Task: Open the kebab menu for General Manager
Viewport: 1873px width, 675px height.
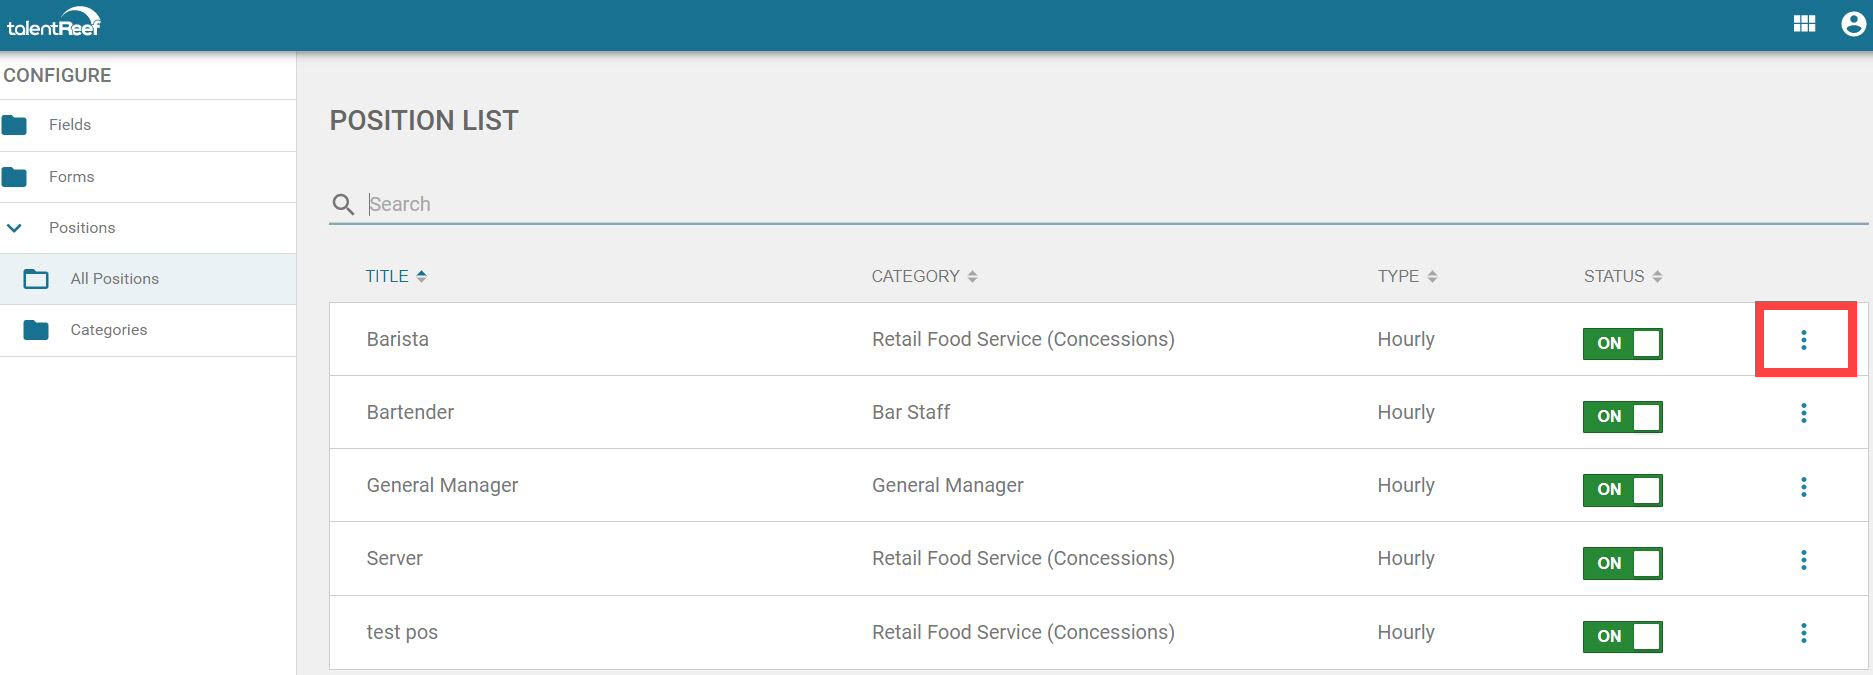Action: click(1804, 487)
